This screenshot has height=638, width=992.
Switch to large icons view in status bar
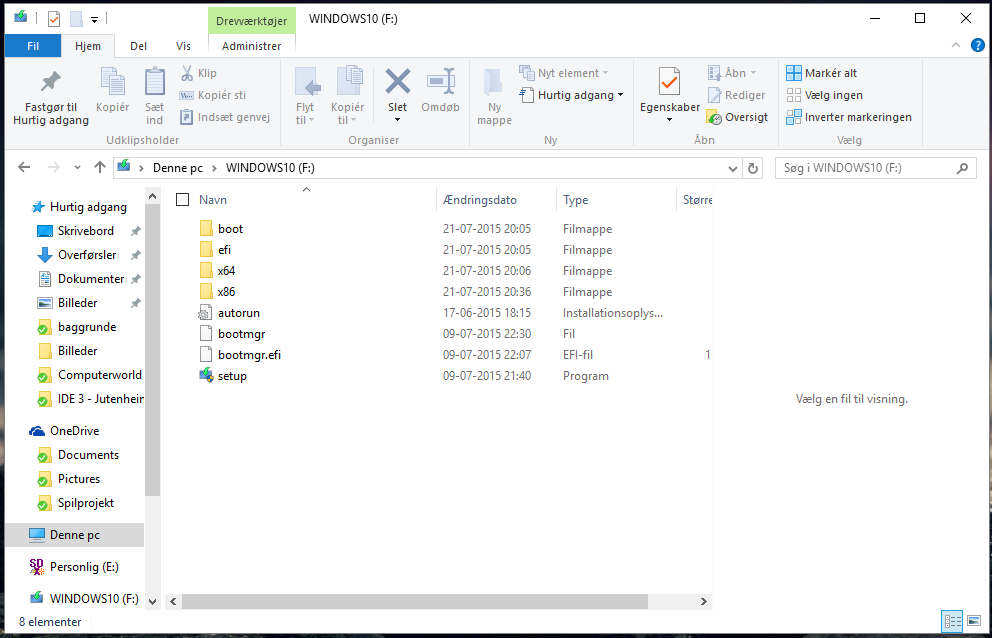point(973,621)
